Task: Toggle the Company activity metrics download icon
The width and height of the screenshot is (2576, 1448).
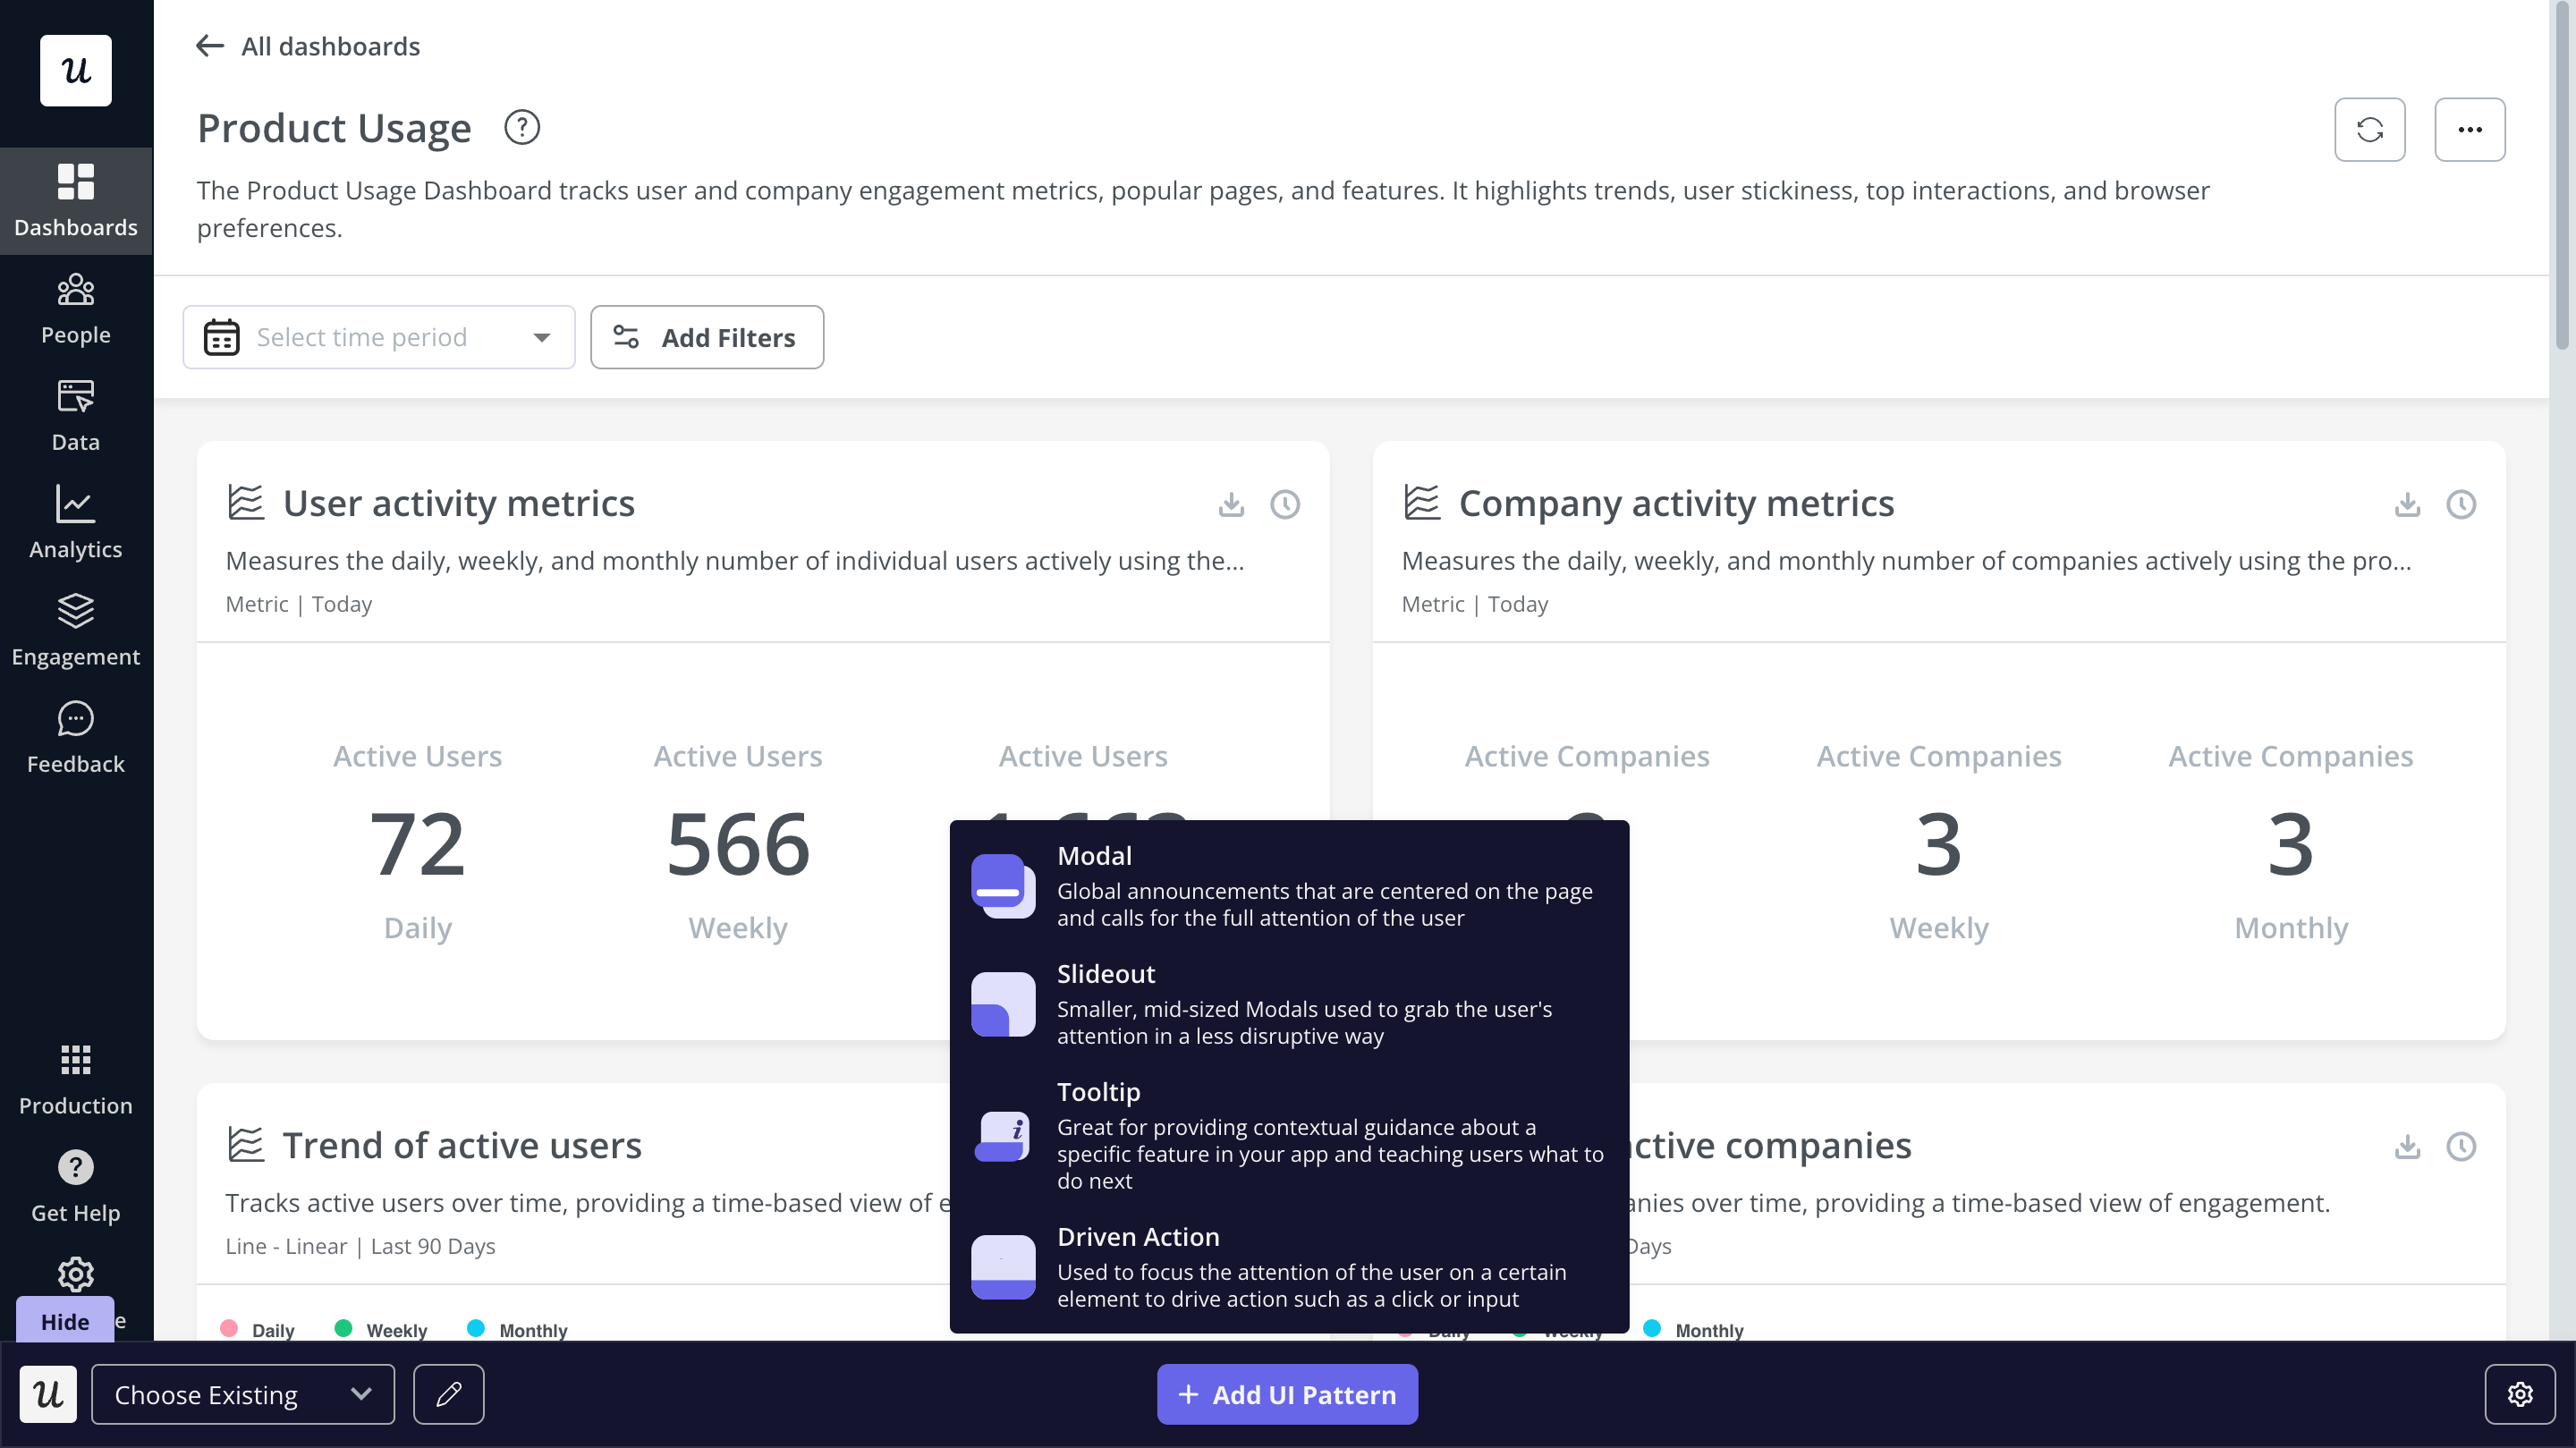Action: 2408,504
